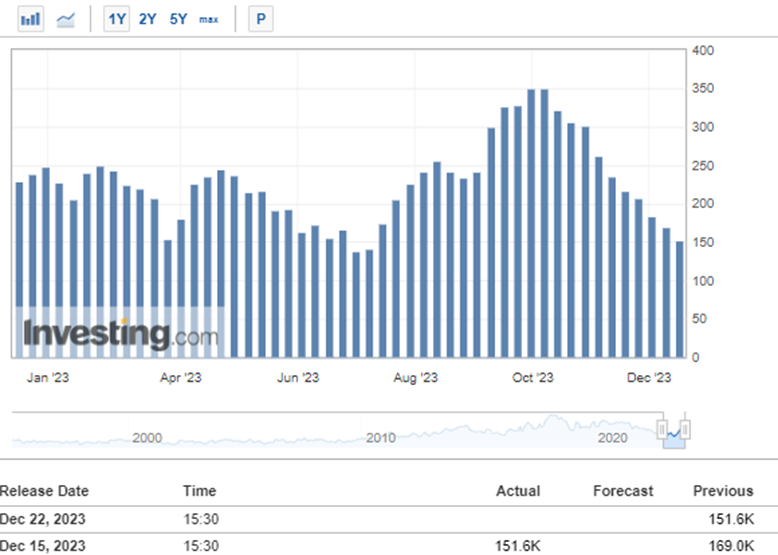Click the Release Date column header

(44, 491)
